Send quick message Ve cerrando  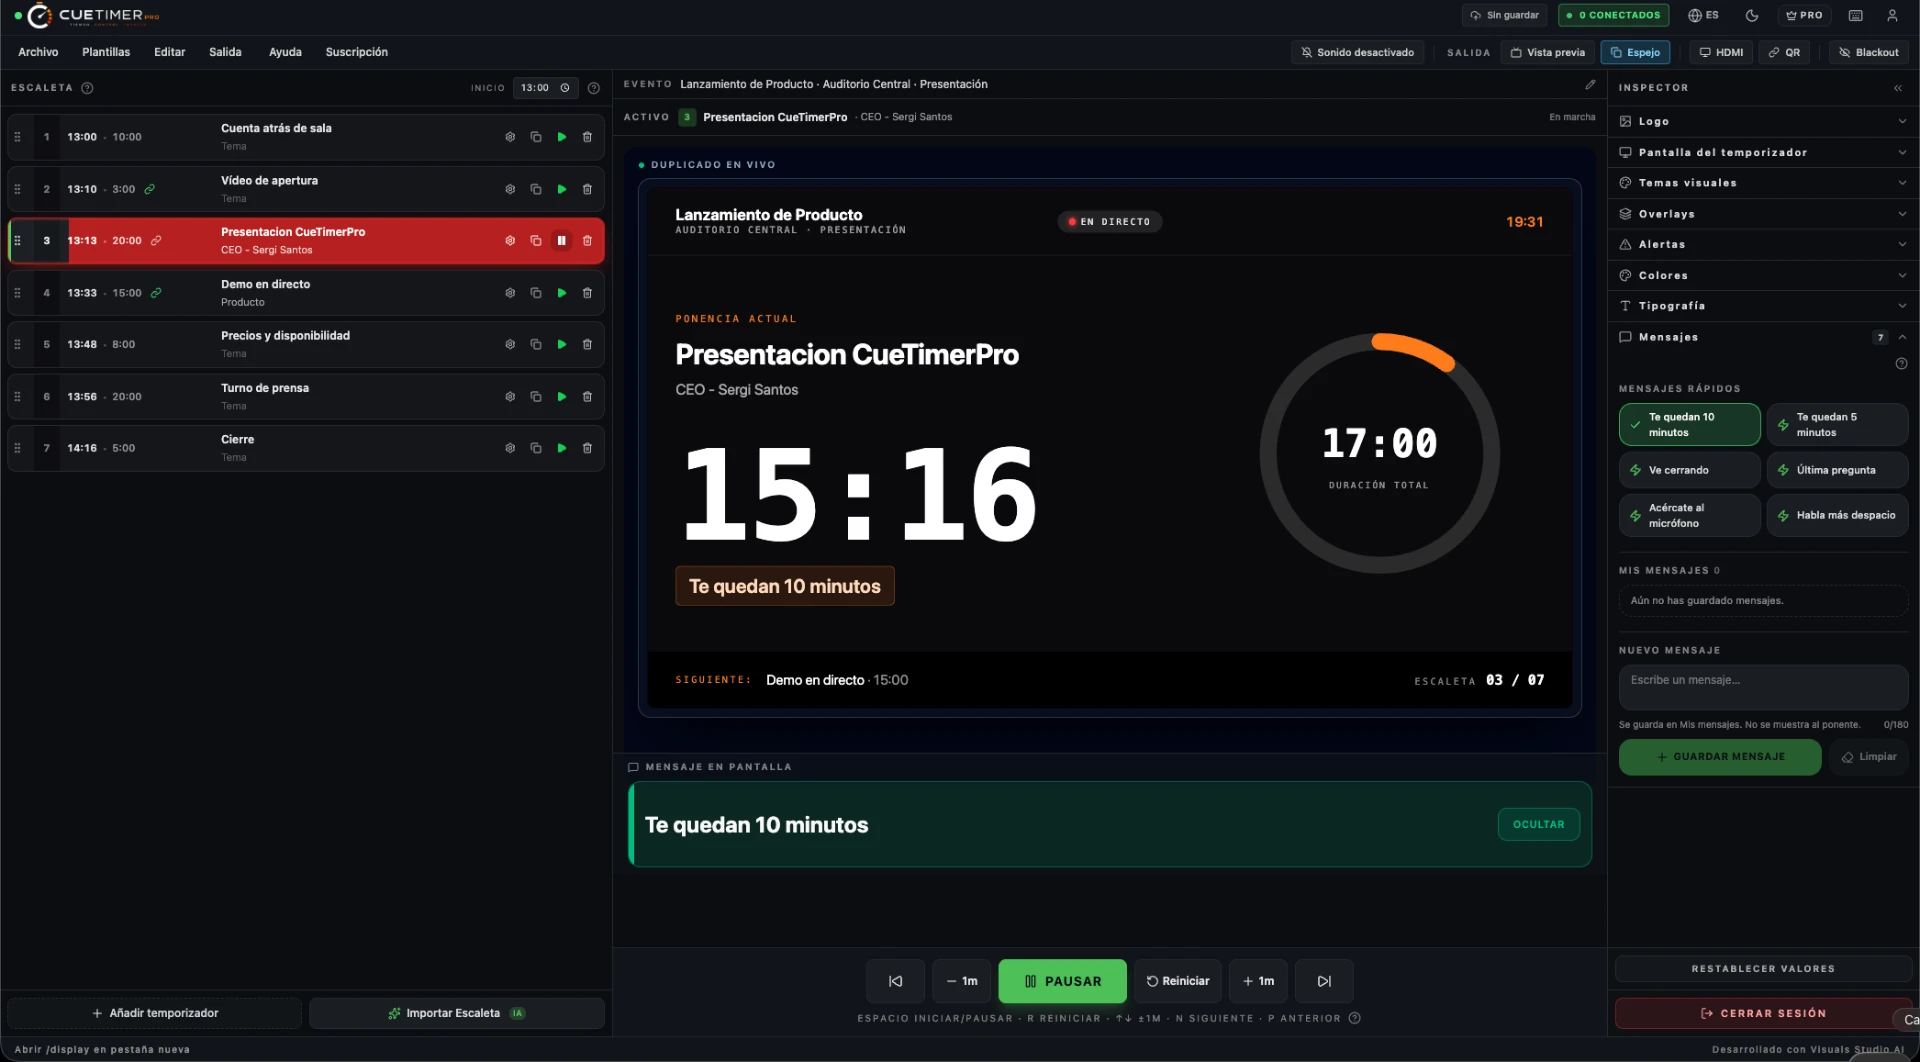1690,470
